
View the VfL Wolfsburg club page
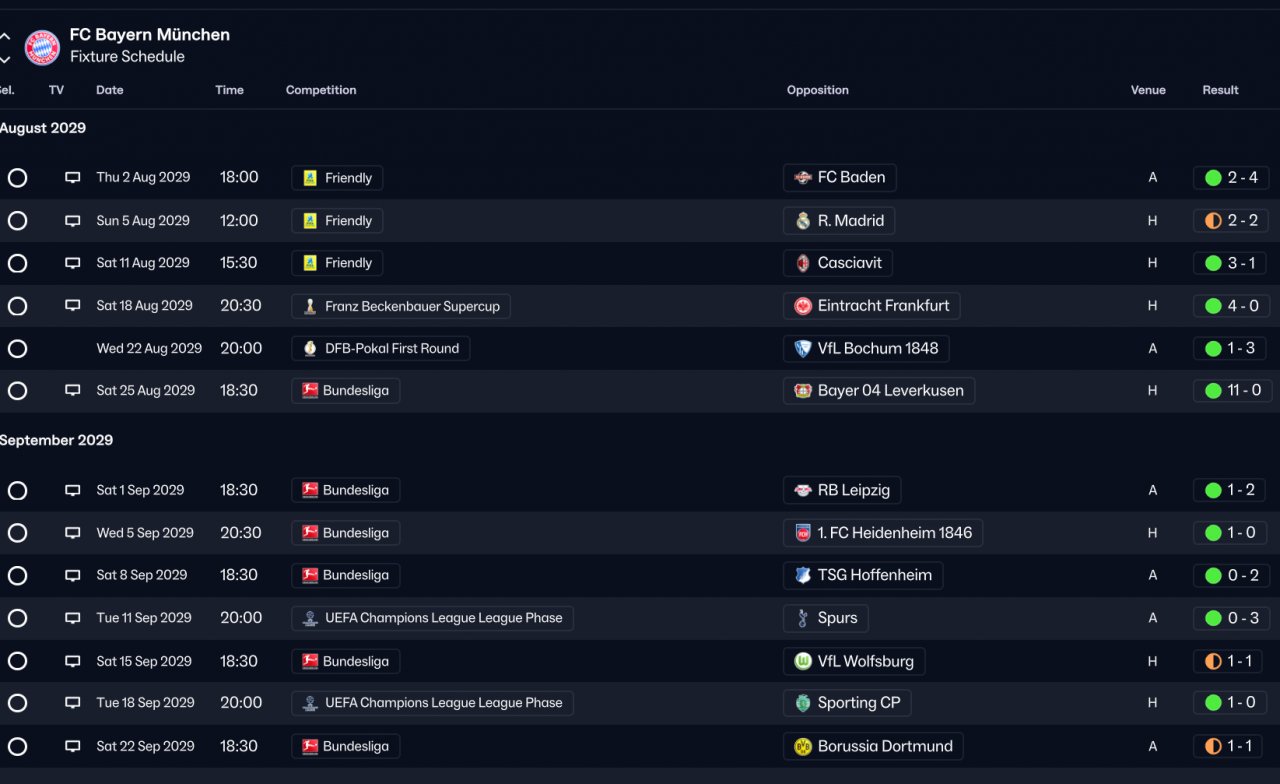[855, 661]
